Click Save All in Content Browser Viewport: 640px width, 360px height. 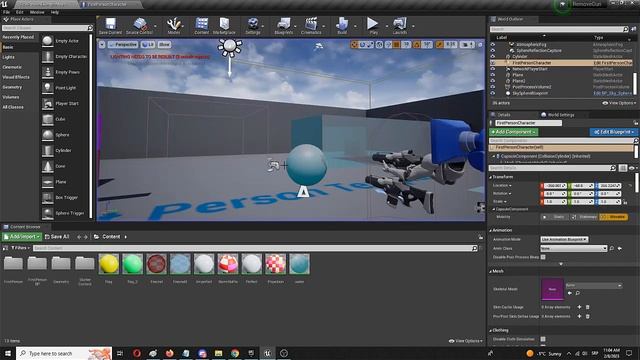pyautogui.click(x=57, y=237)
